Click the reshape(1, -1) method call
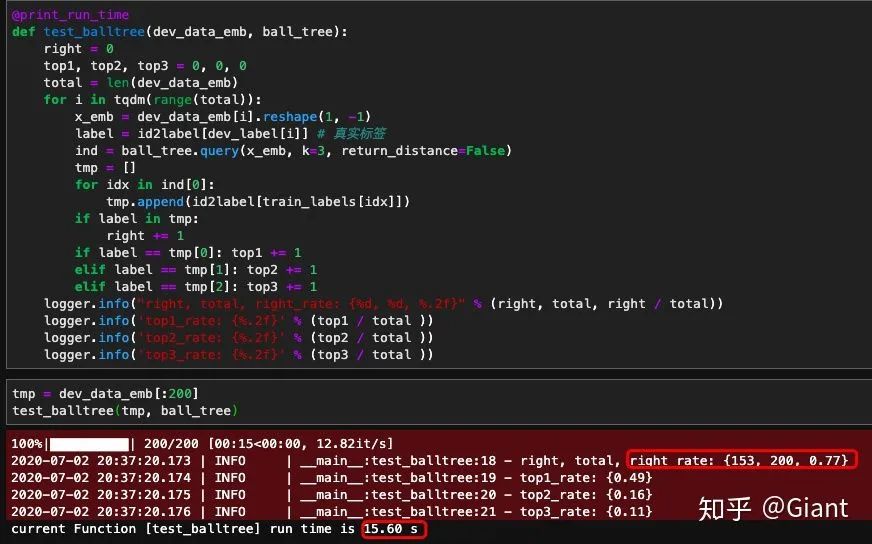The image size is (872, 544). 317,117
